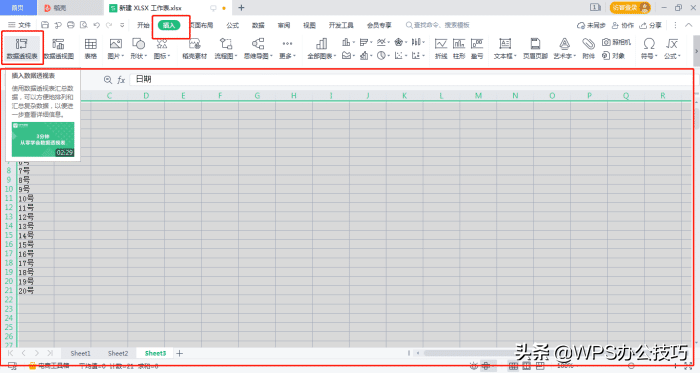The height and width of the screenshot is (373, 700).
Task: Collapse the ribbon with the chevron-up arrow
Action: (689, 25)
